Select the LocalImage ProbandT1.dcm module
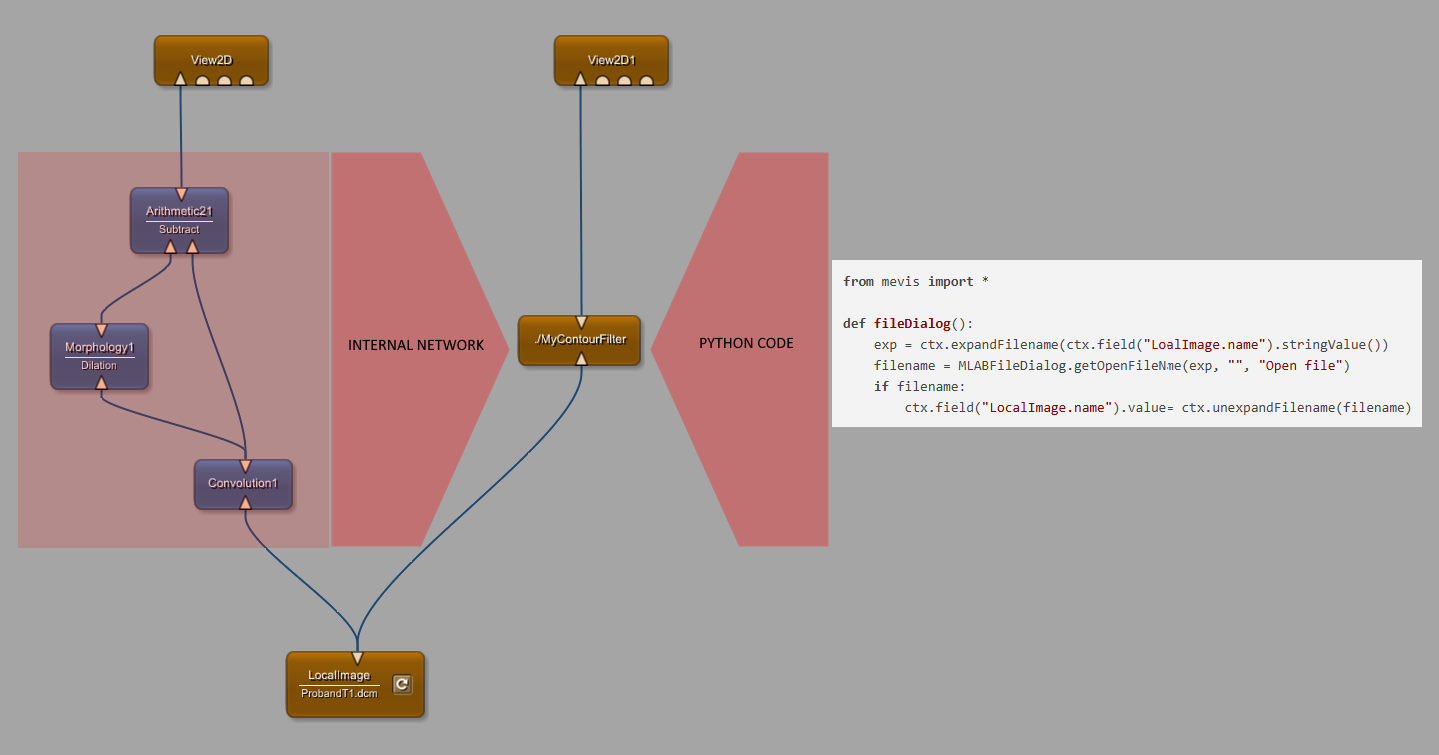Image resolution: width=1439 pixels, height=755 pixels. pos(338,684)
